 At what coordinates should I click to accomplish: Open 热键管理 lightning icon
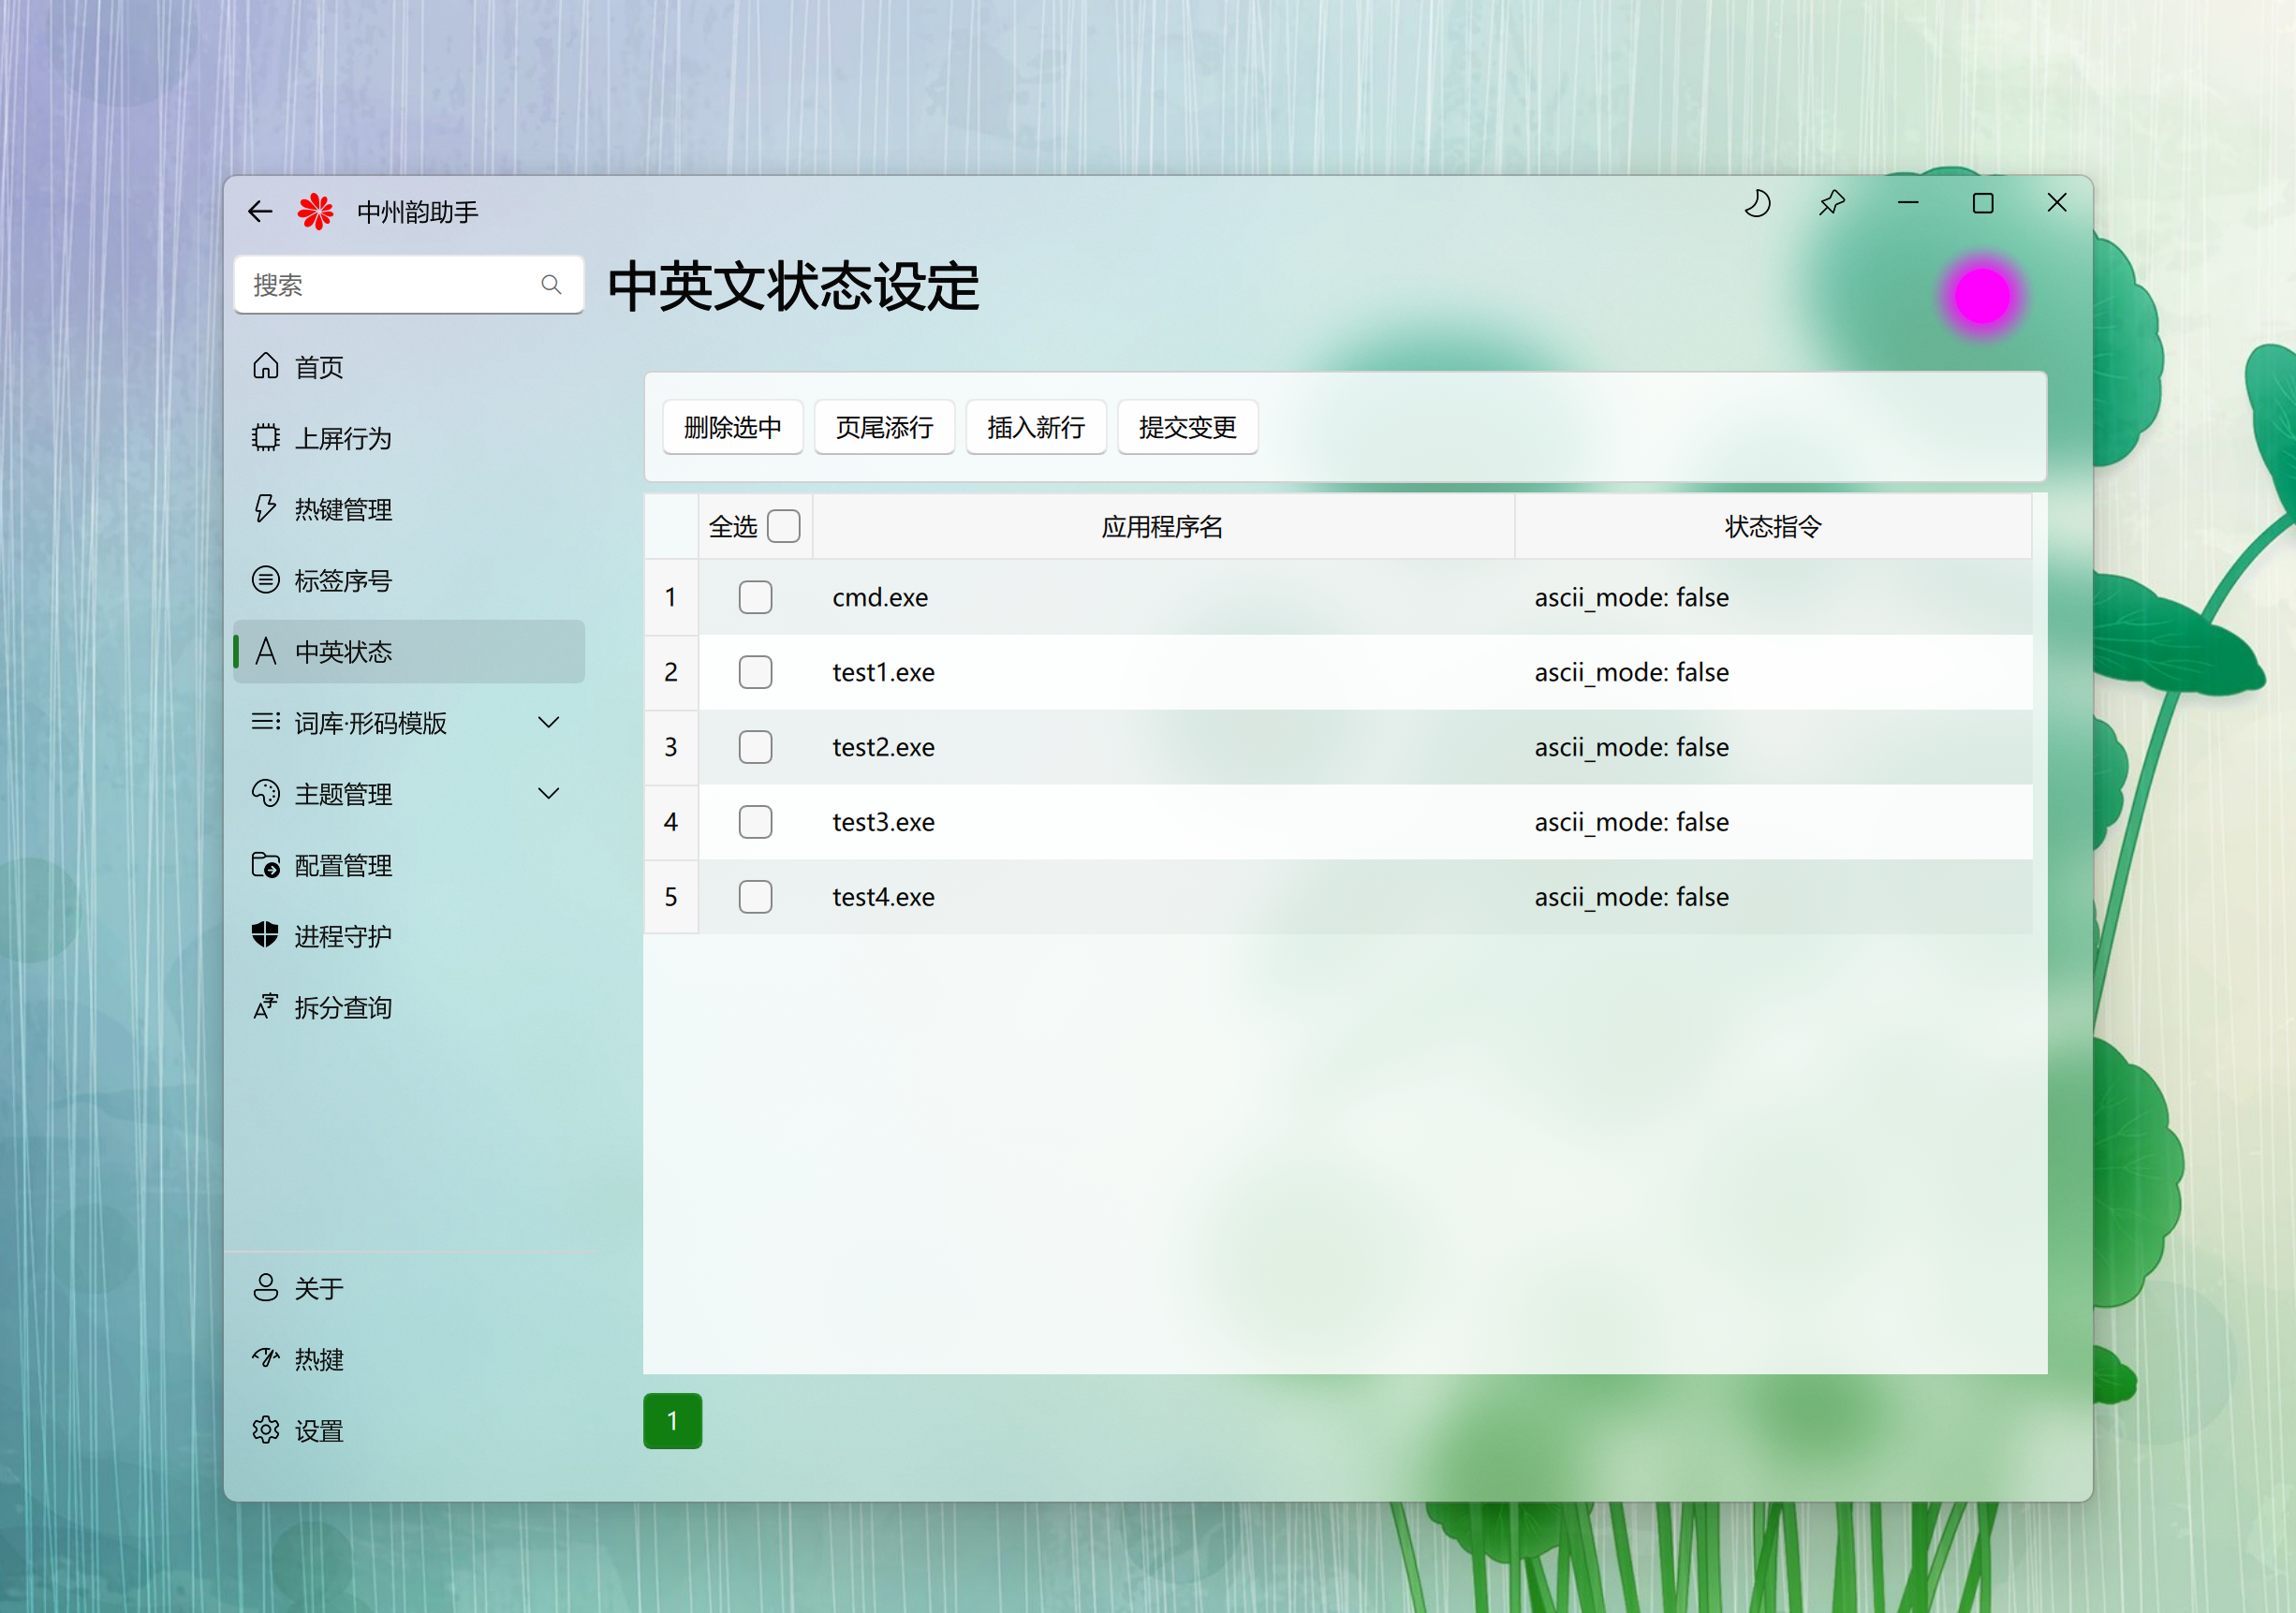pyautogui.click(x=265, y=509)
